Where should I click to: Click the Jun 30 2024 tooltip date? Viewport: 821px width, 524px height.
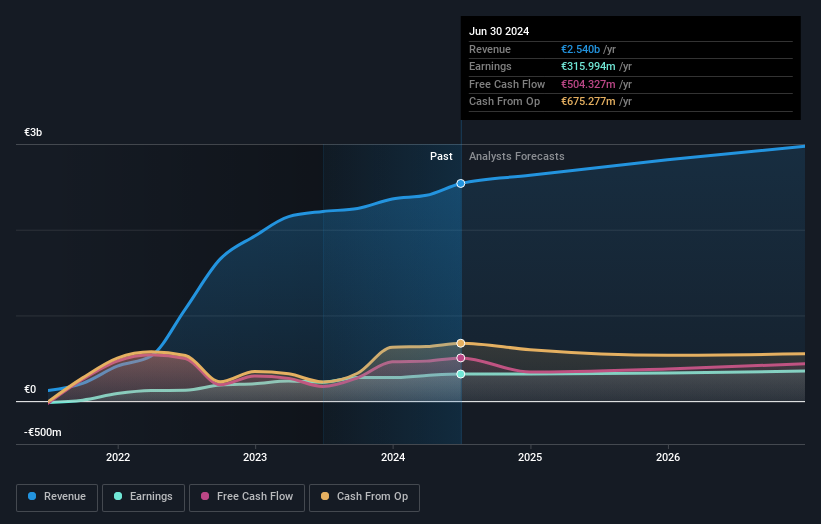tap(499, 31)
